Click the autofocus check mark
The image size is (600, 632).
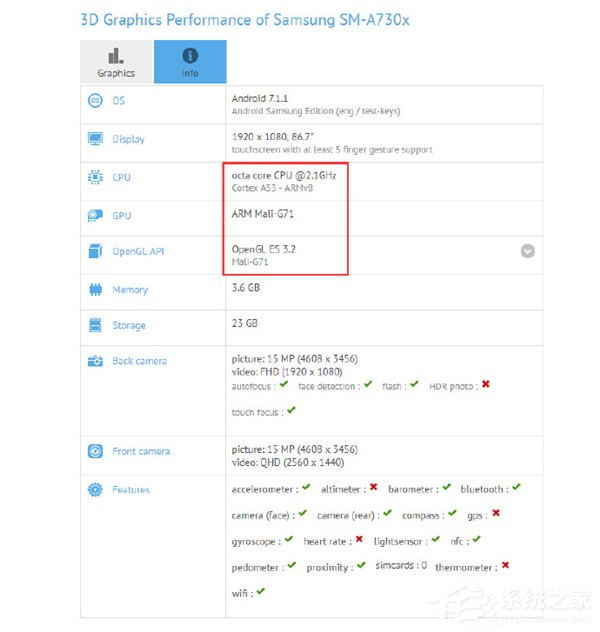pyautogui.click(x=284, y=384)
